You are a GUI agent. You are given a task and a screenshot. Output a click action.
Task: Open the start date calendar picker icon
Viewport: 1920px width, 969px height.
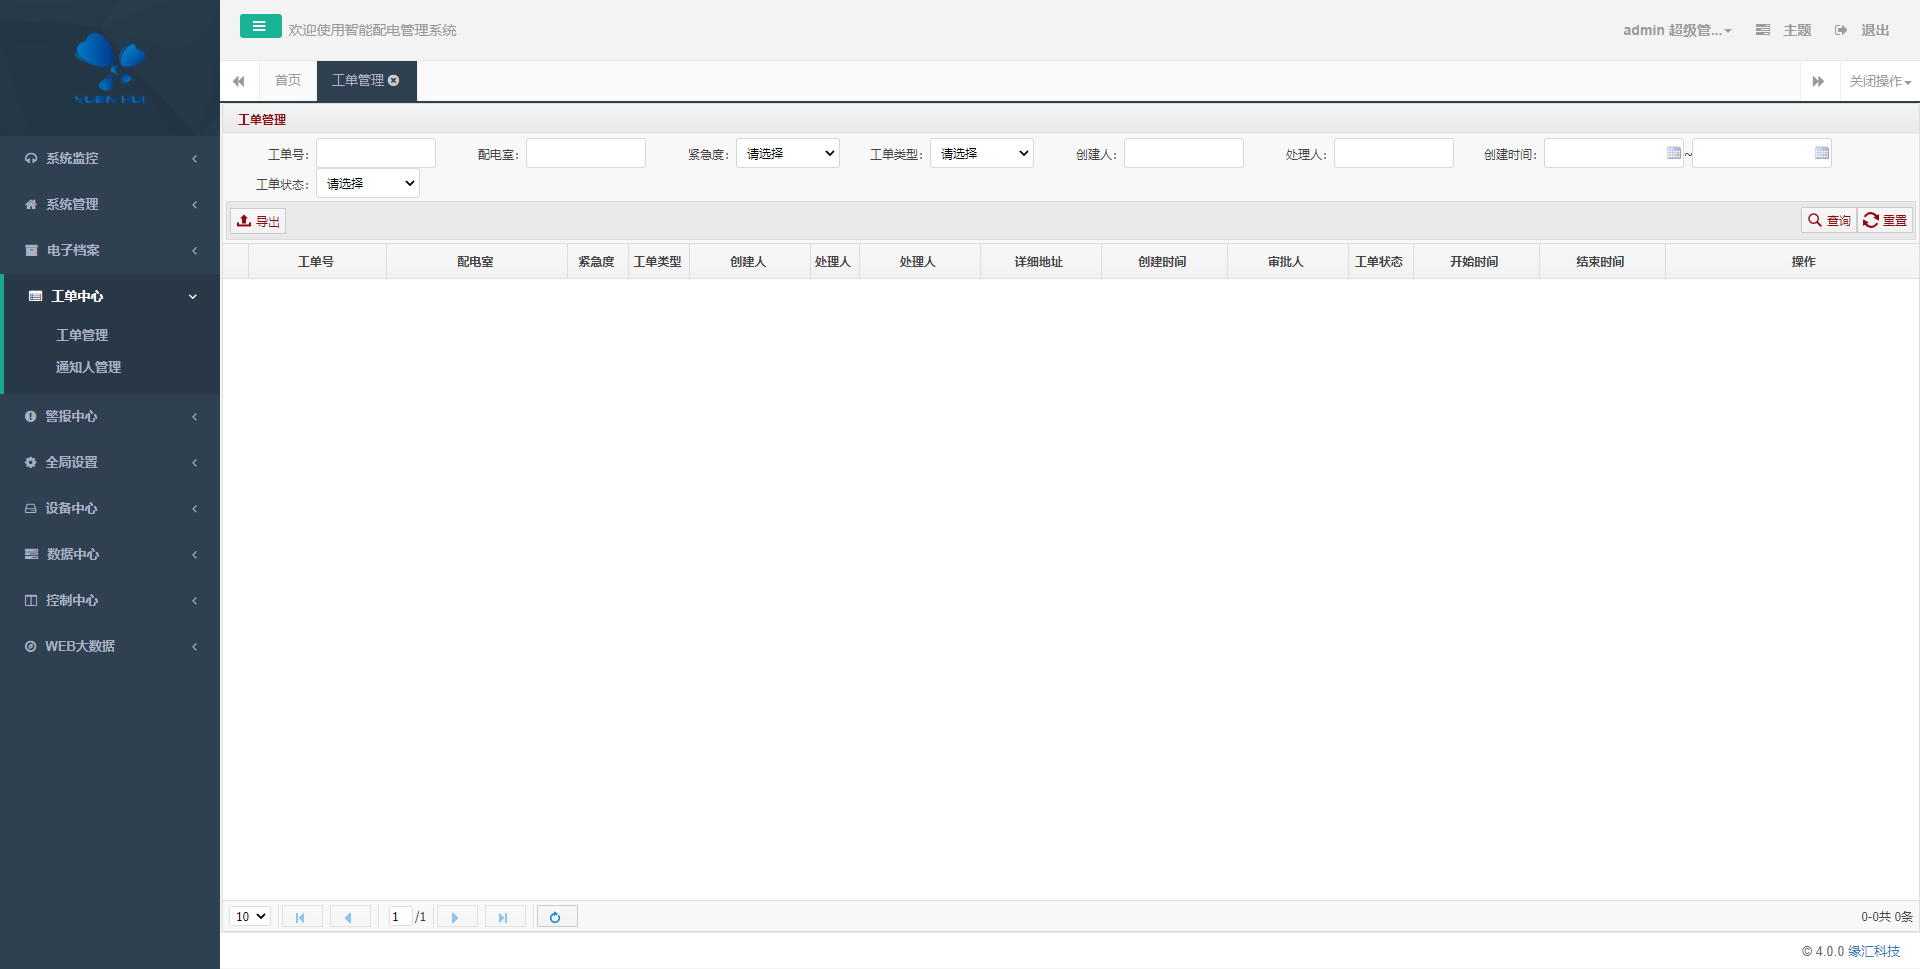(x=1674, y=153)
